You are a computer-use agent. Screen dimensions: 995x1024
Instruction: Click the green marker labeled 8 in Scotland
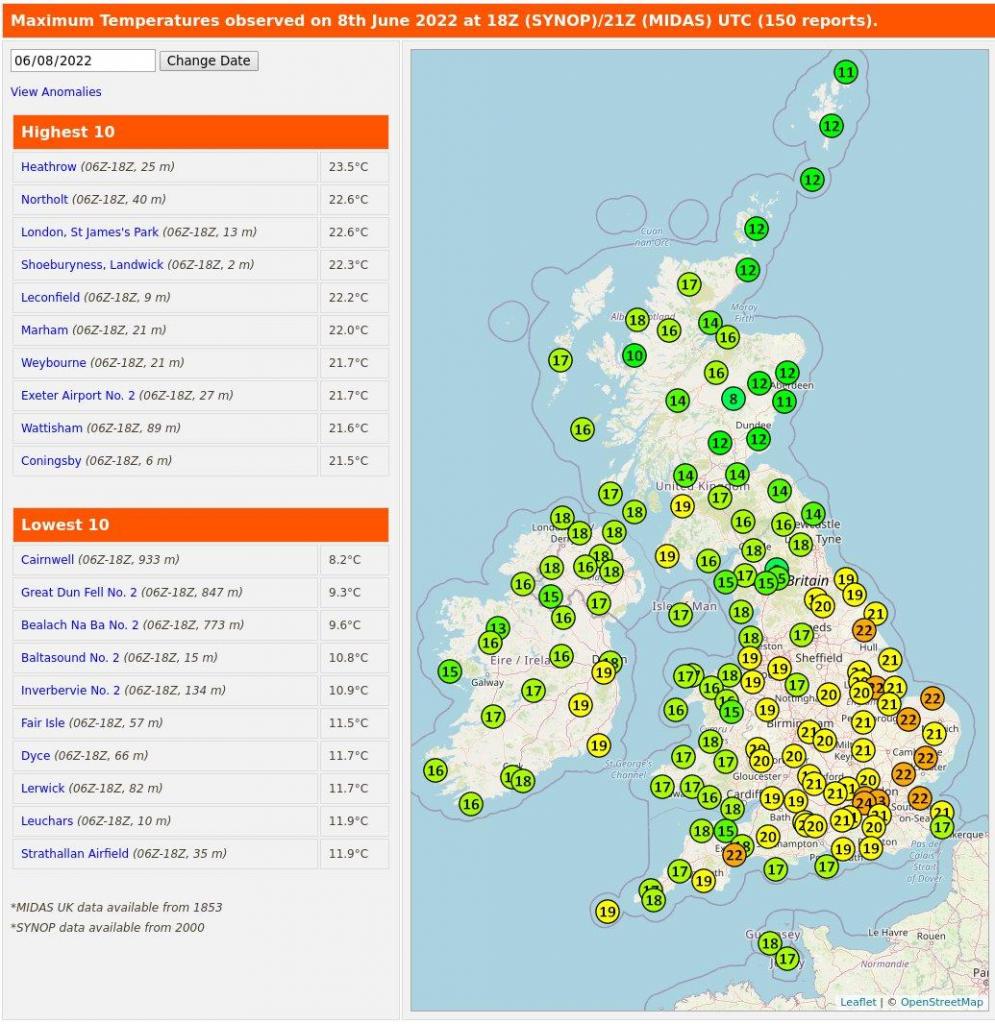click(734, 398)
